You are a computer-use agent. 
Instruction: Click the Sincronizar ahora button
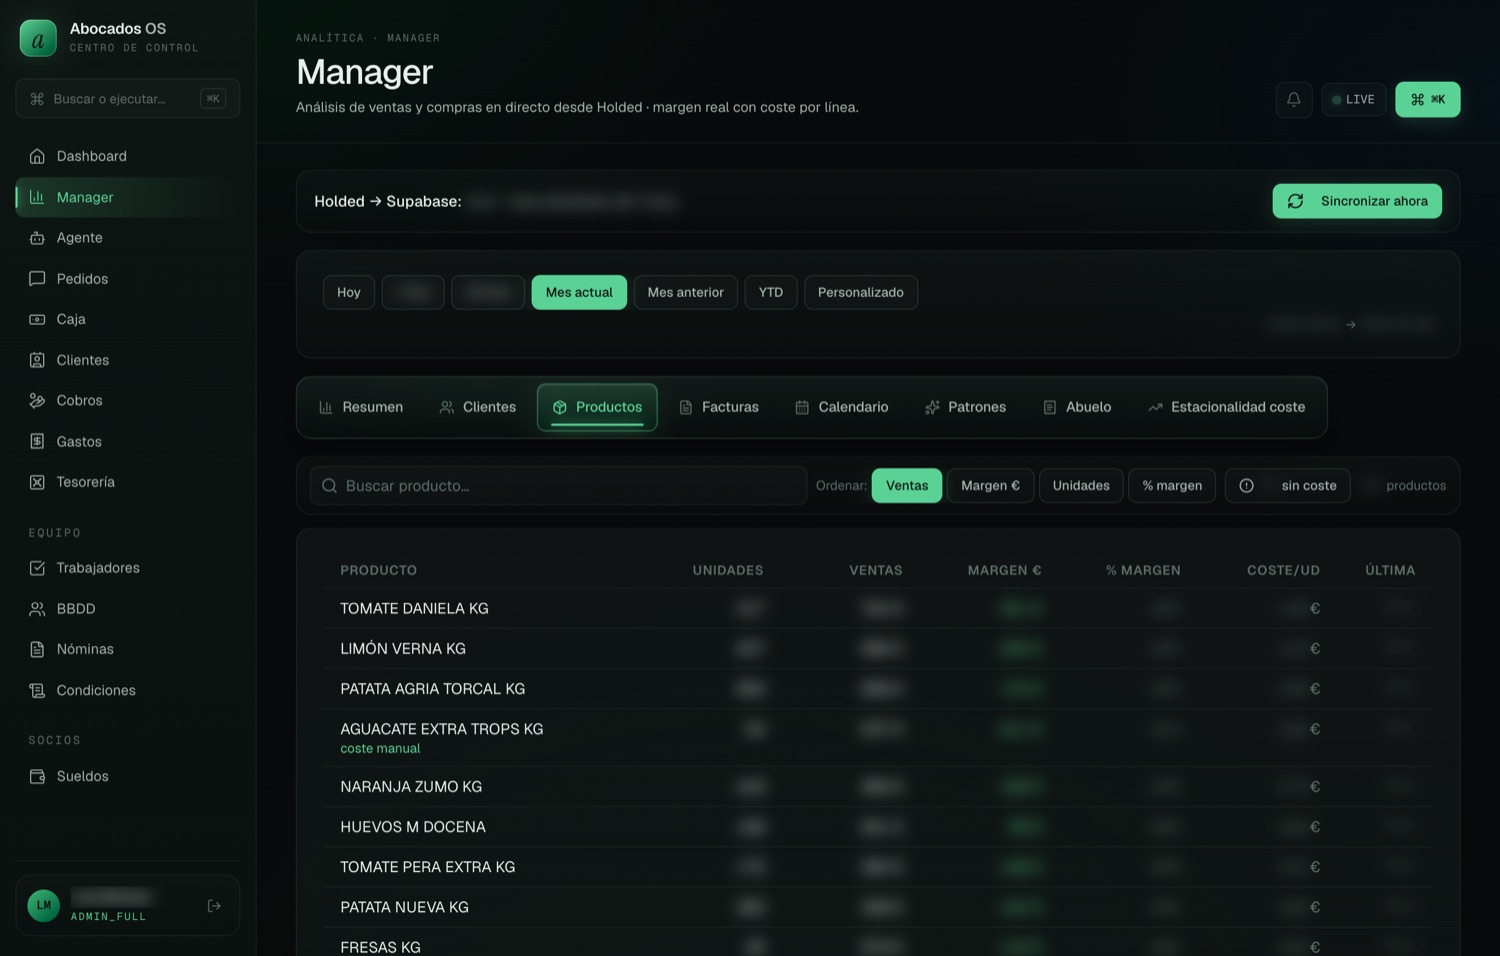tap(1357, 201)
